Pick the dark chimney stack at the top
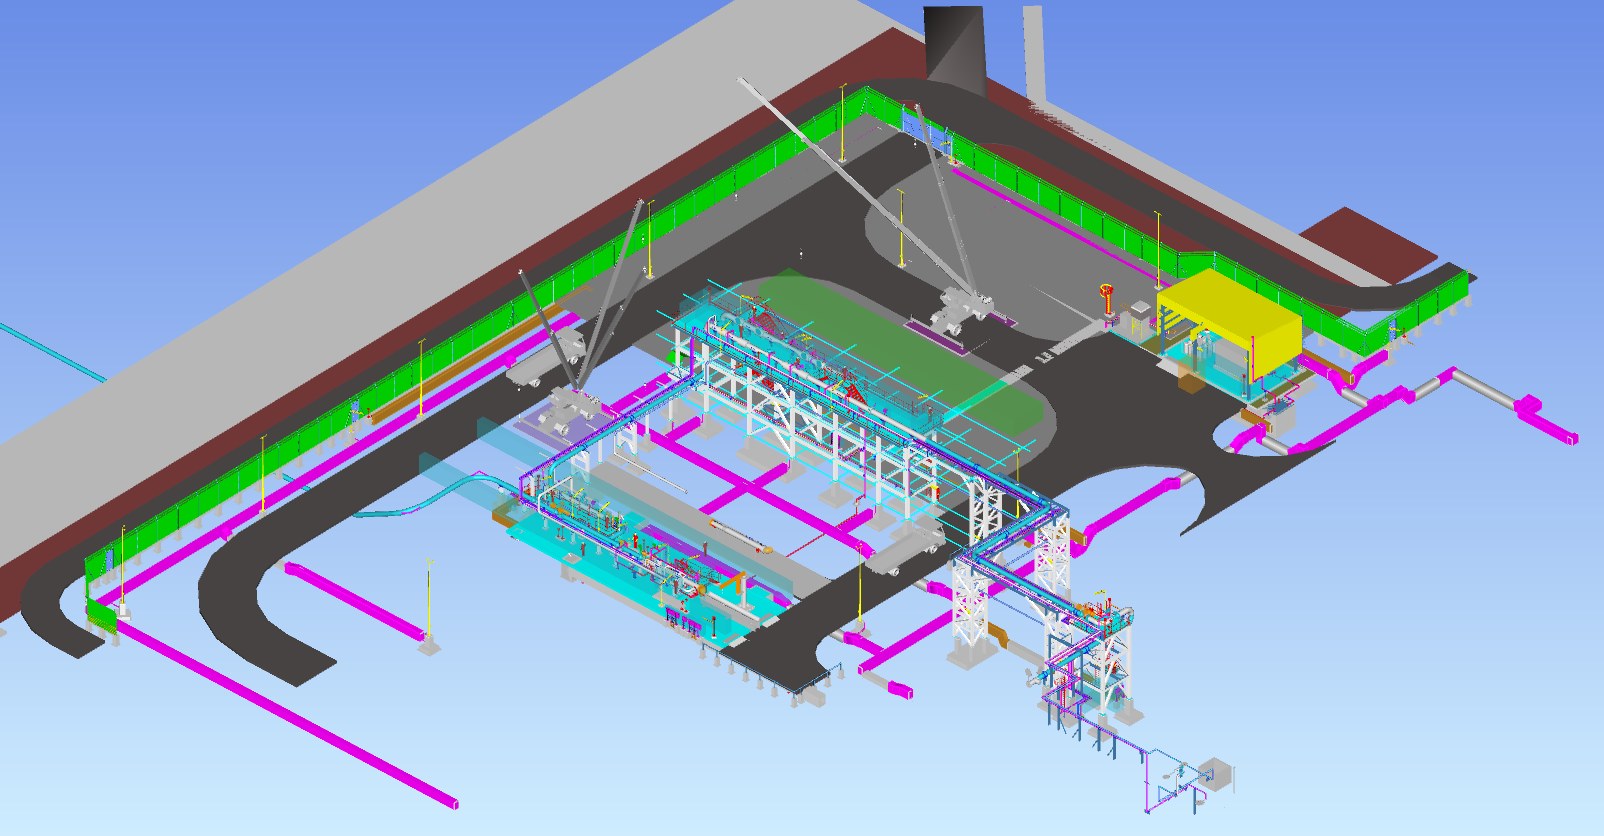 (954, 50)
